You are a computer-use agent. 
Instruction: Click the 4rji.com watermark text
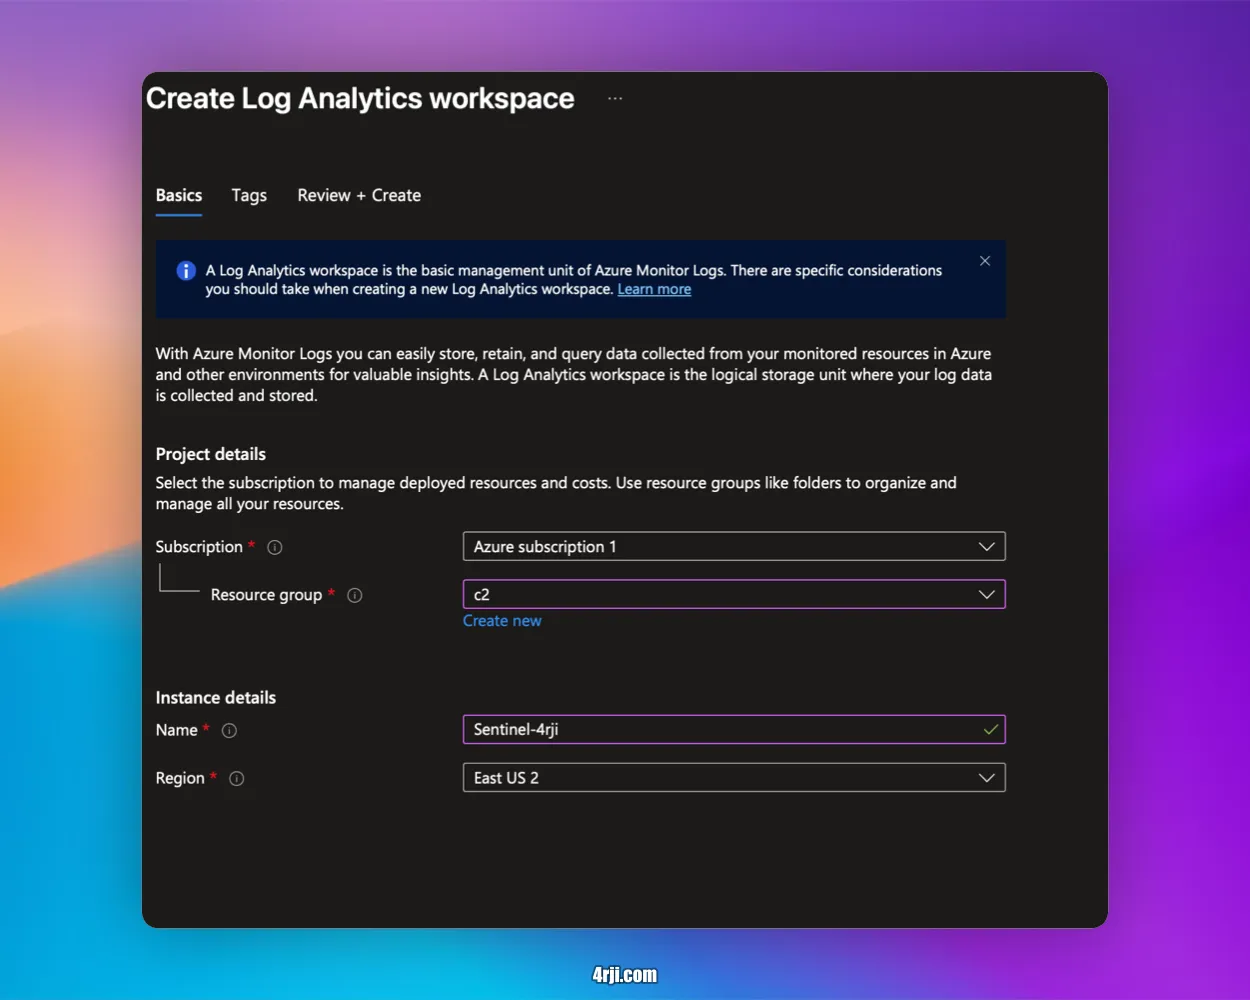[625, 975]
